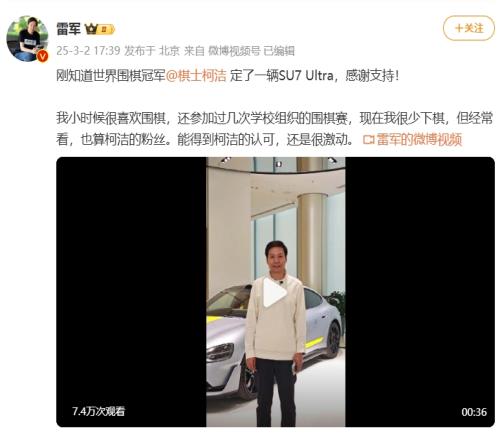This screenshot has height=440, width=500.
Task: Click the paragraph starting 我小时候很喜欢围棋
Action: tap(274, 129)
